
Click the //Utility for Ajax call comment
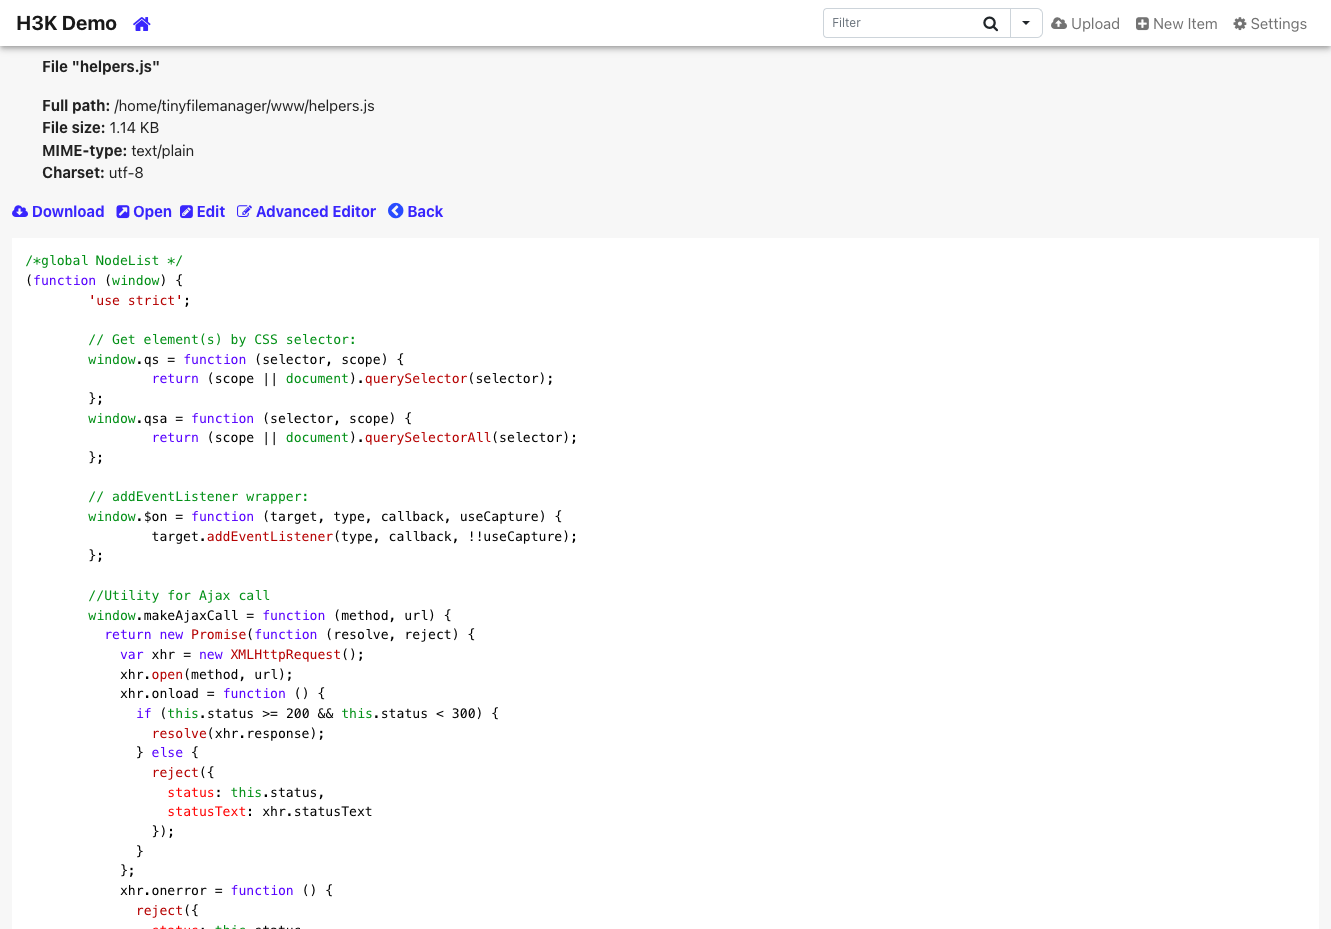pos(179,596)
